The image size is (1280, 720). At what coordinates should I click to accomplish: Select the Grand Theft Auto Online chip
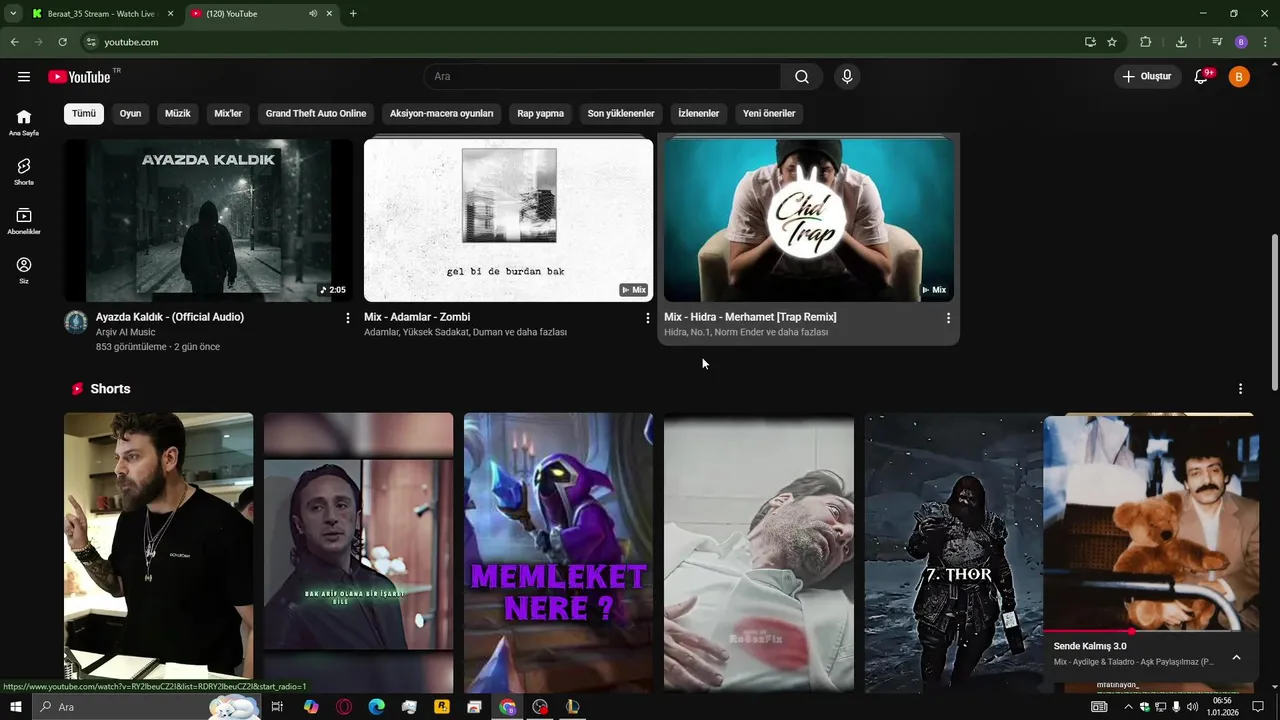(x=316, y=113)
